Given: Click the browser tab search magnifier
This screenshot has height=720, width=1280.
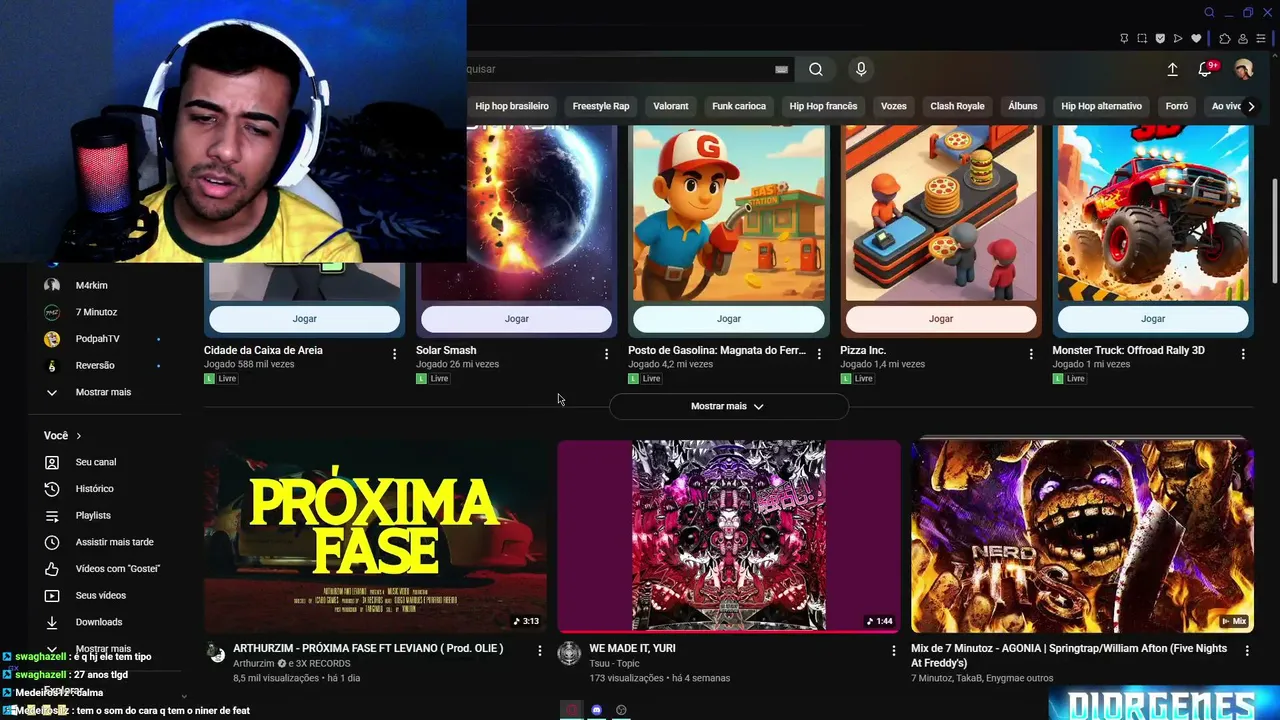Looking at the screenshot, I should tap(1209, 12).
